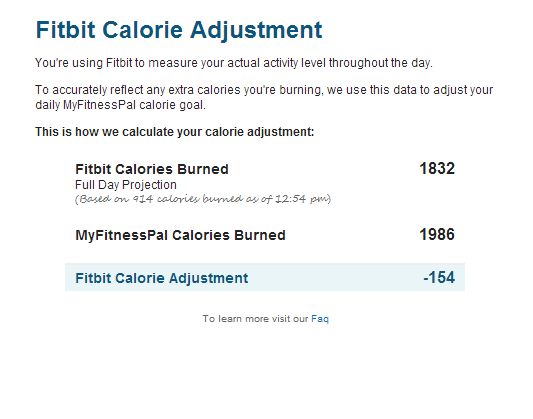Click the light blue adjustment row background

pyautogui.click(x=265, y=277)
